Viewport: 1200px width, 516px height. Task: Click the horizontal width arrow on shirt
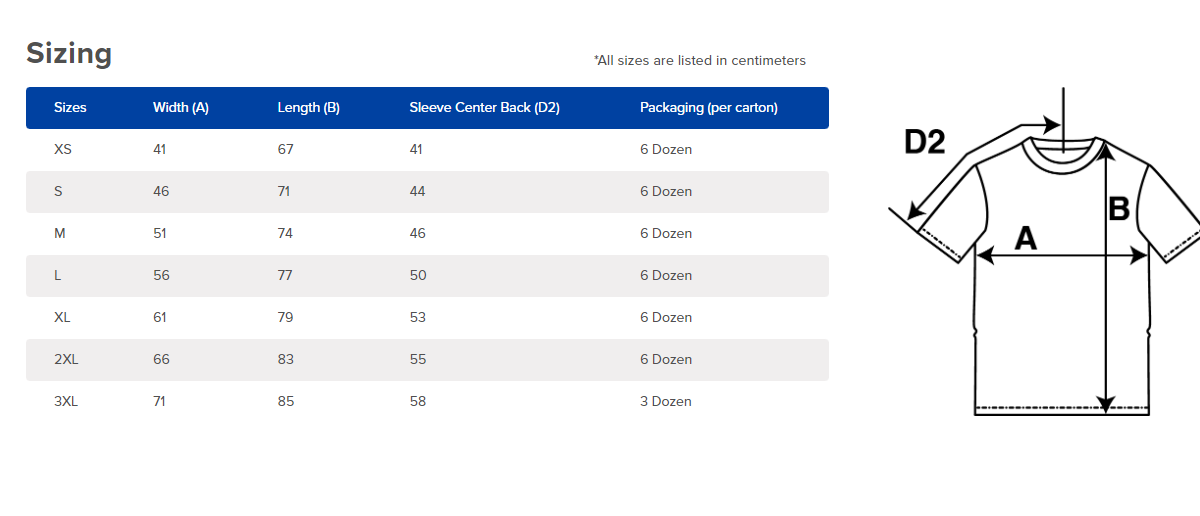pos(1062,256)
